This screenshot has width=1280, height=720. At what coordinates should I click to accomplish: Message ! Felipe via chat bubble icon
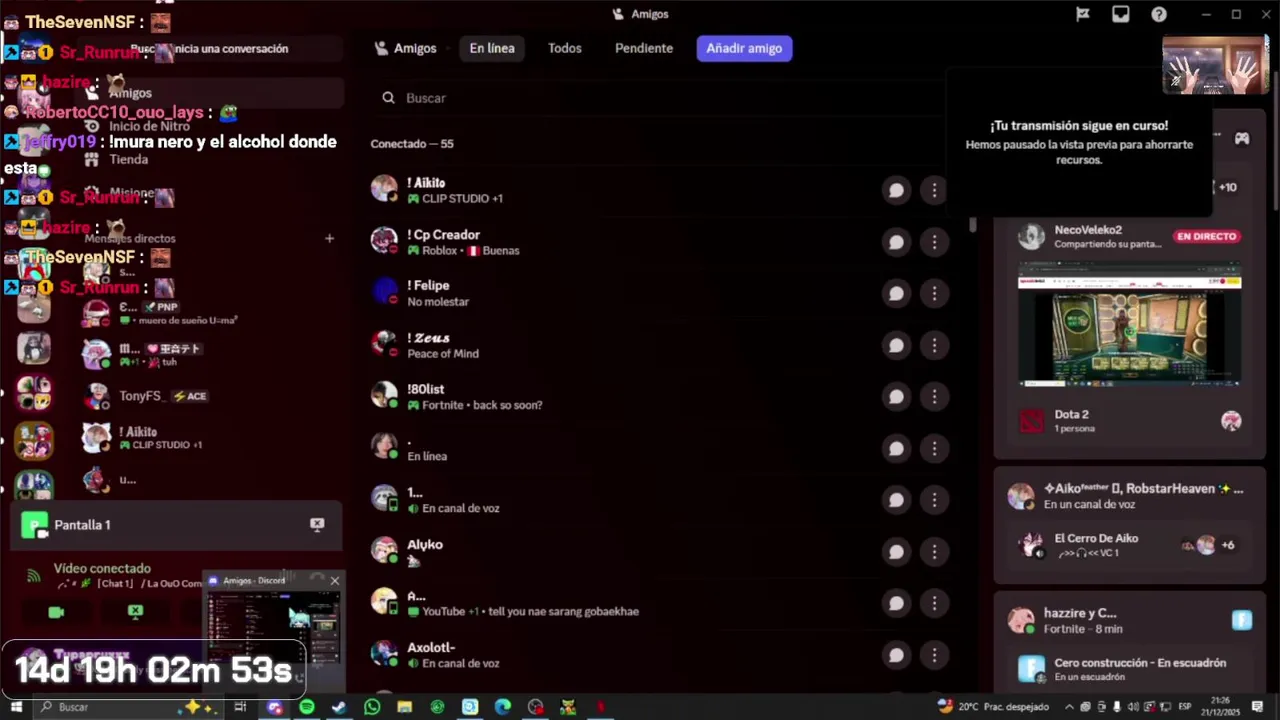click(x=896, y=293)
